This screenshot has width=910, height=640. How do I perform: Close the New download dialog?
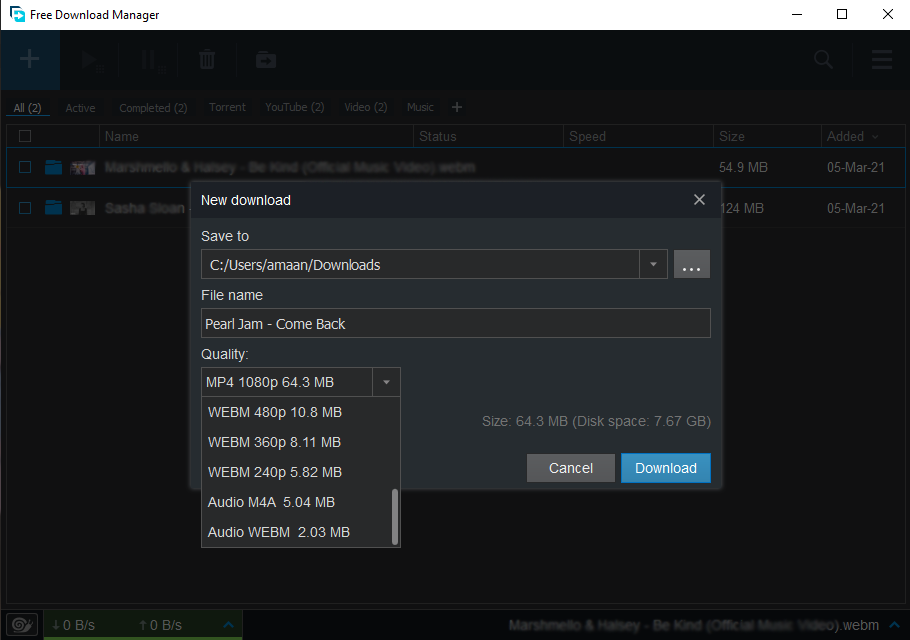point(699,200)
